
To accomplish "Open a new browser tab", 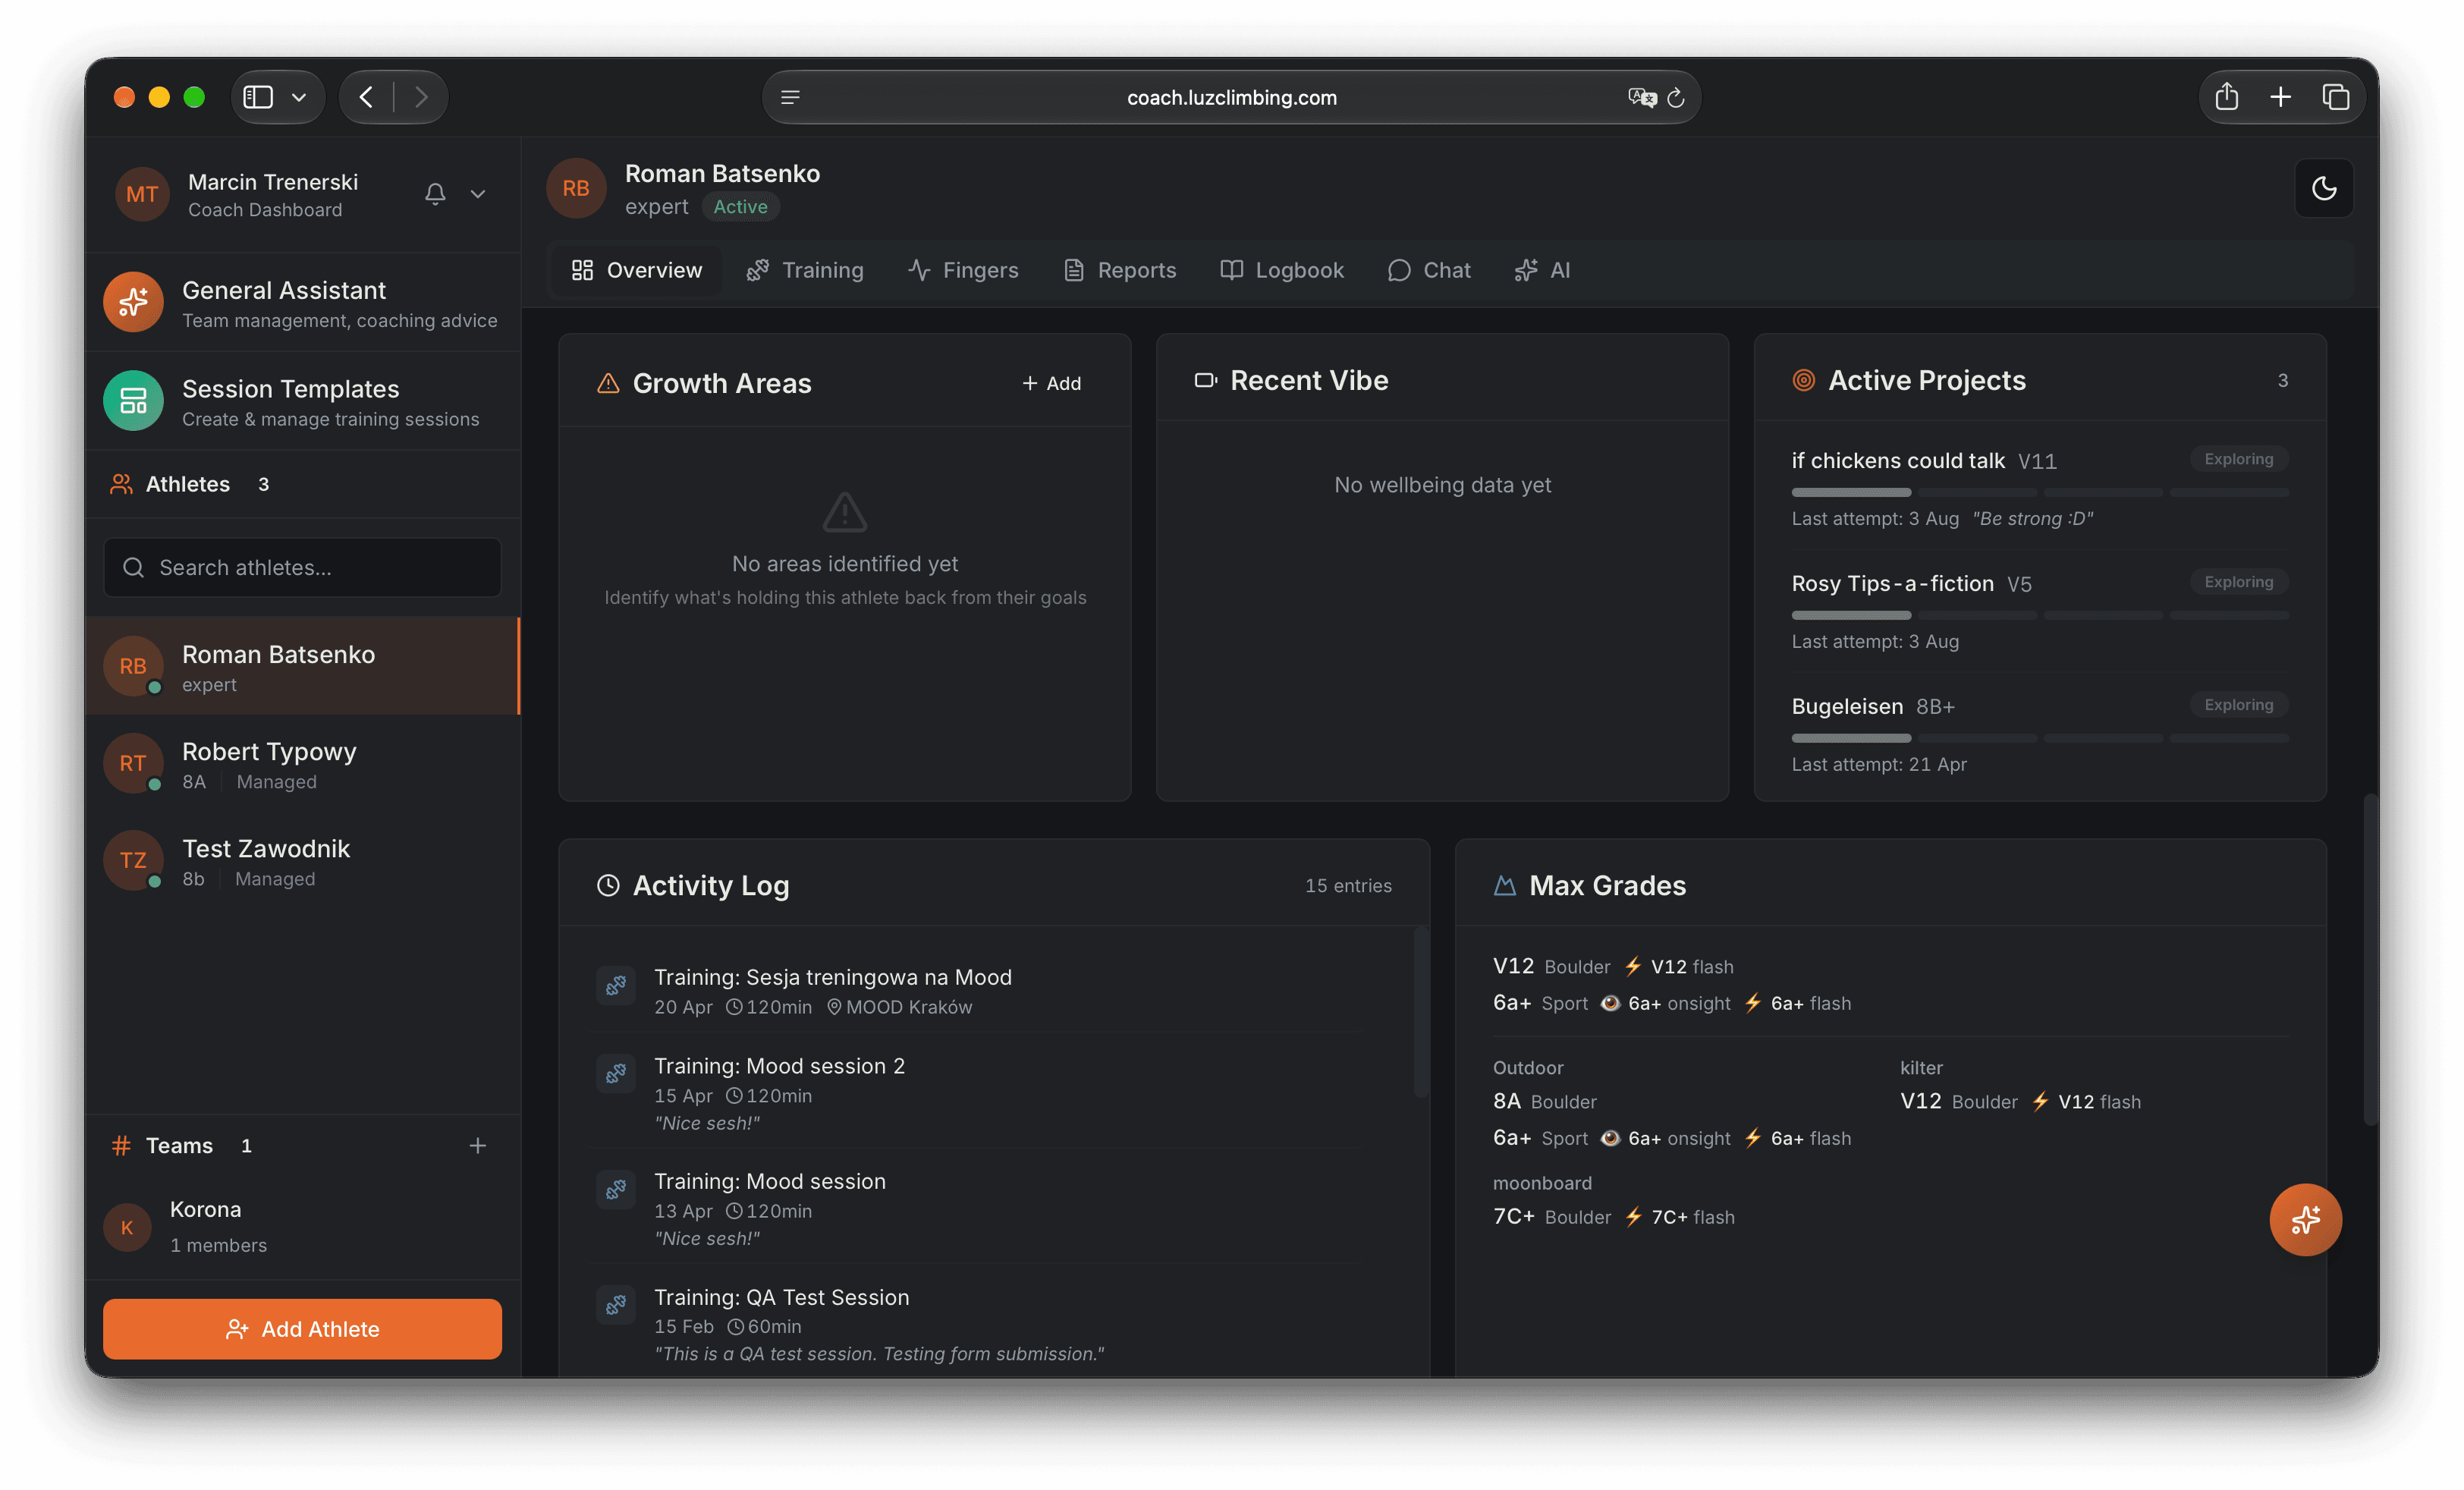I will [x=2281, y=97].
